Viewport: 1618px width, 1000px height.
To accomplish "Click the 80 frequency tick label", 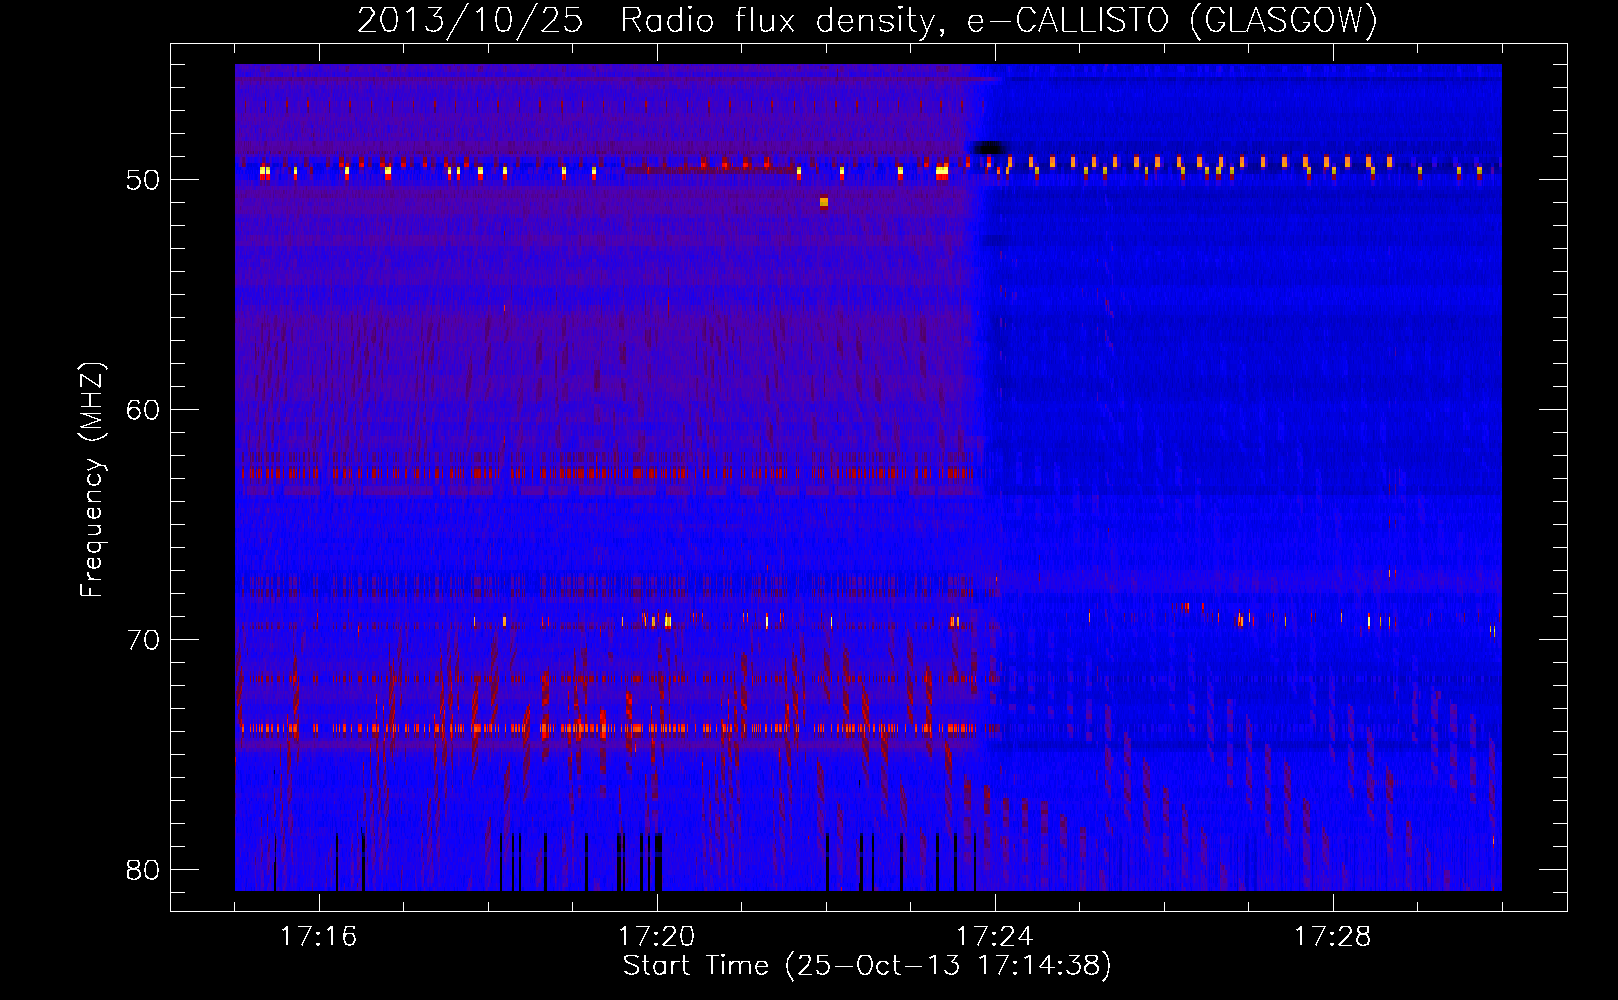I will [143, 870].
